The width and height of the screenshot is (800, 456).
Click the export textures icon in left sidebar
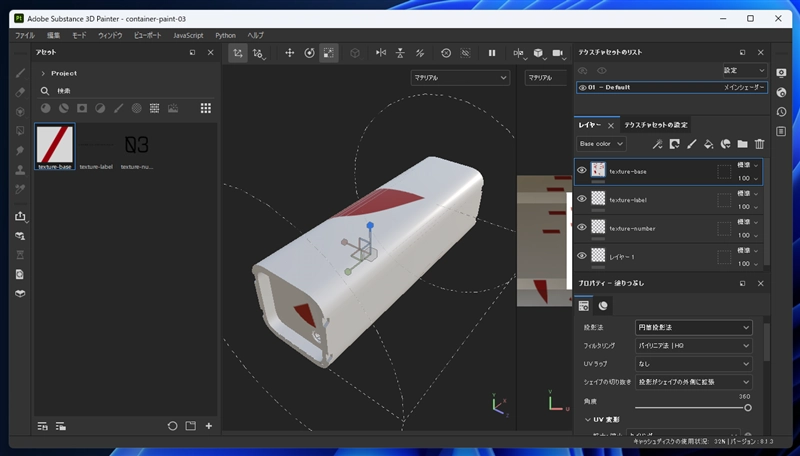click(20, 216)
